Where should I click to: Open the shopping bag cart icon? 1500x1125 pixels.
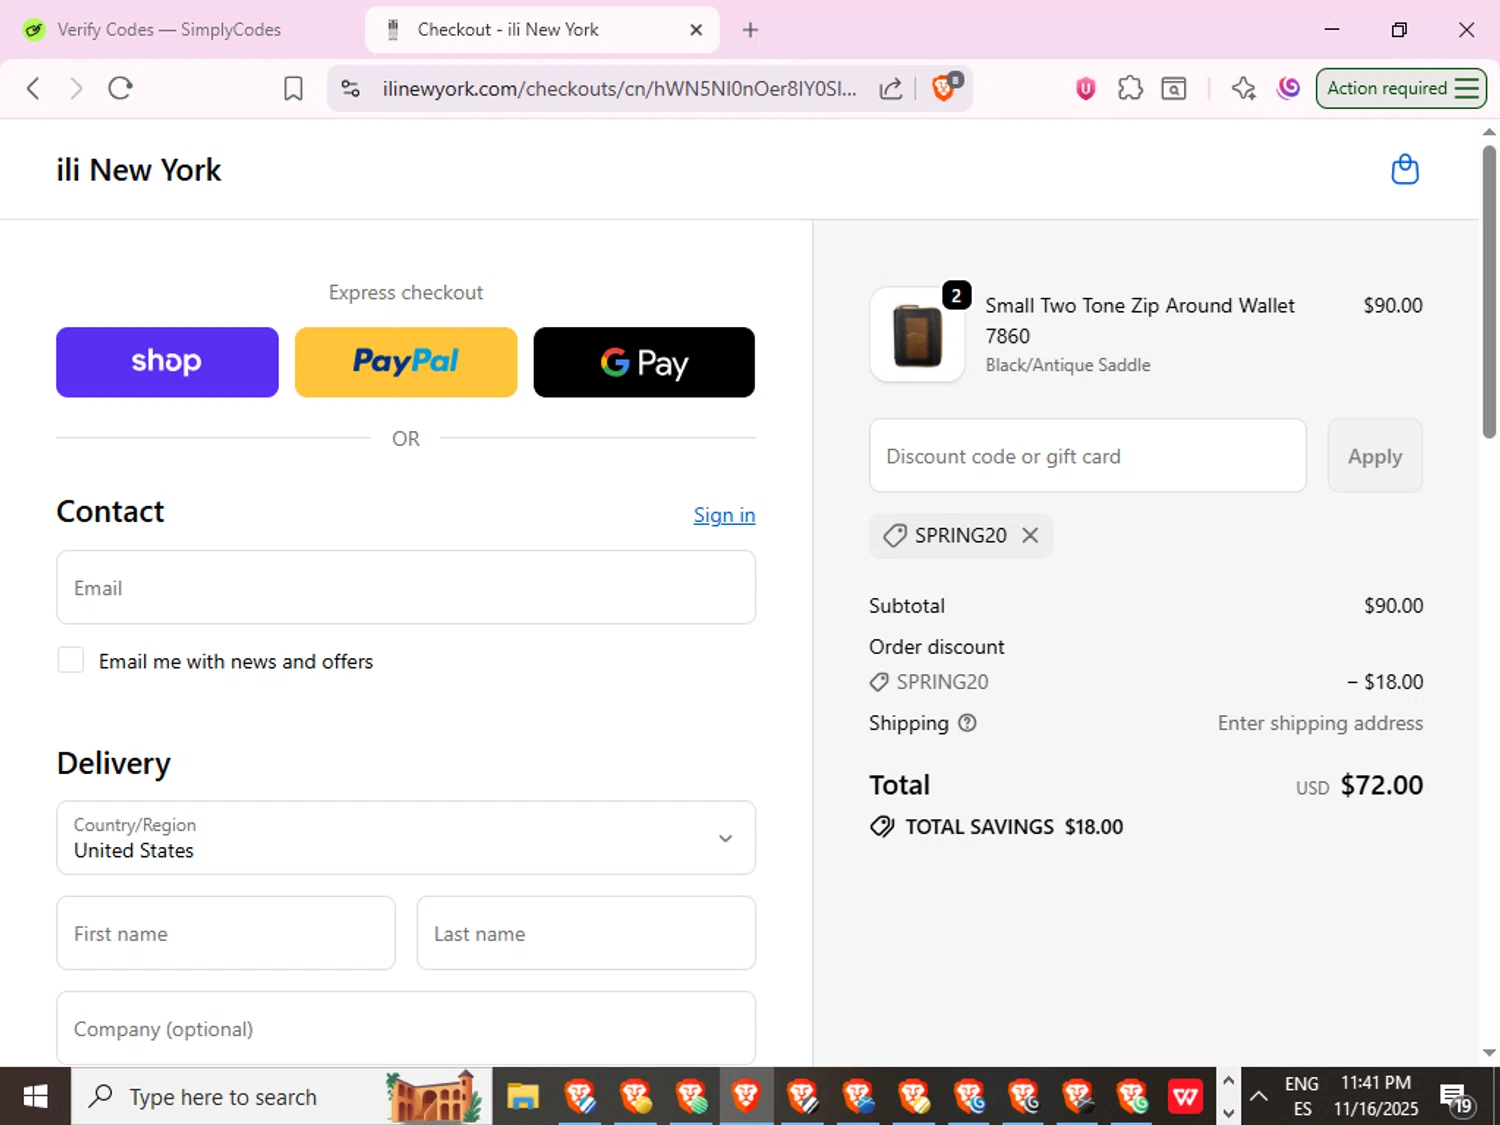tap(1405, 170)
